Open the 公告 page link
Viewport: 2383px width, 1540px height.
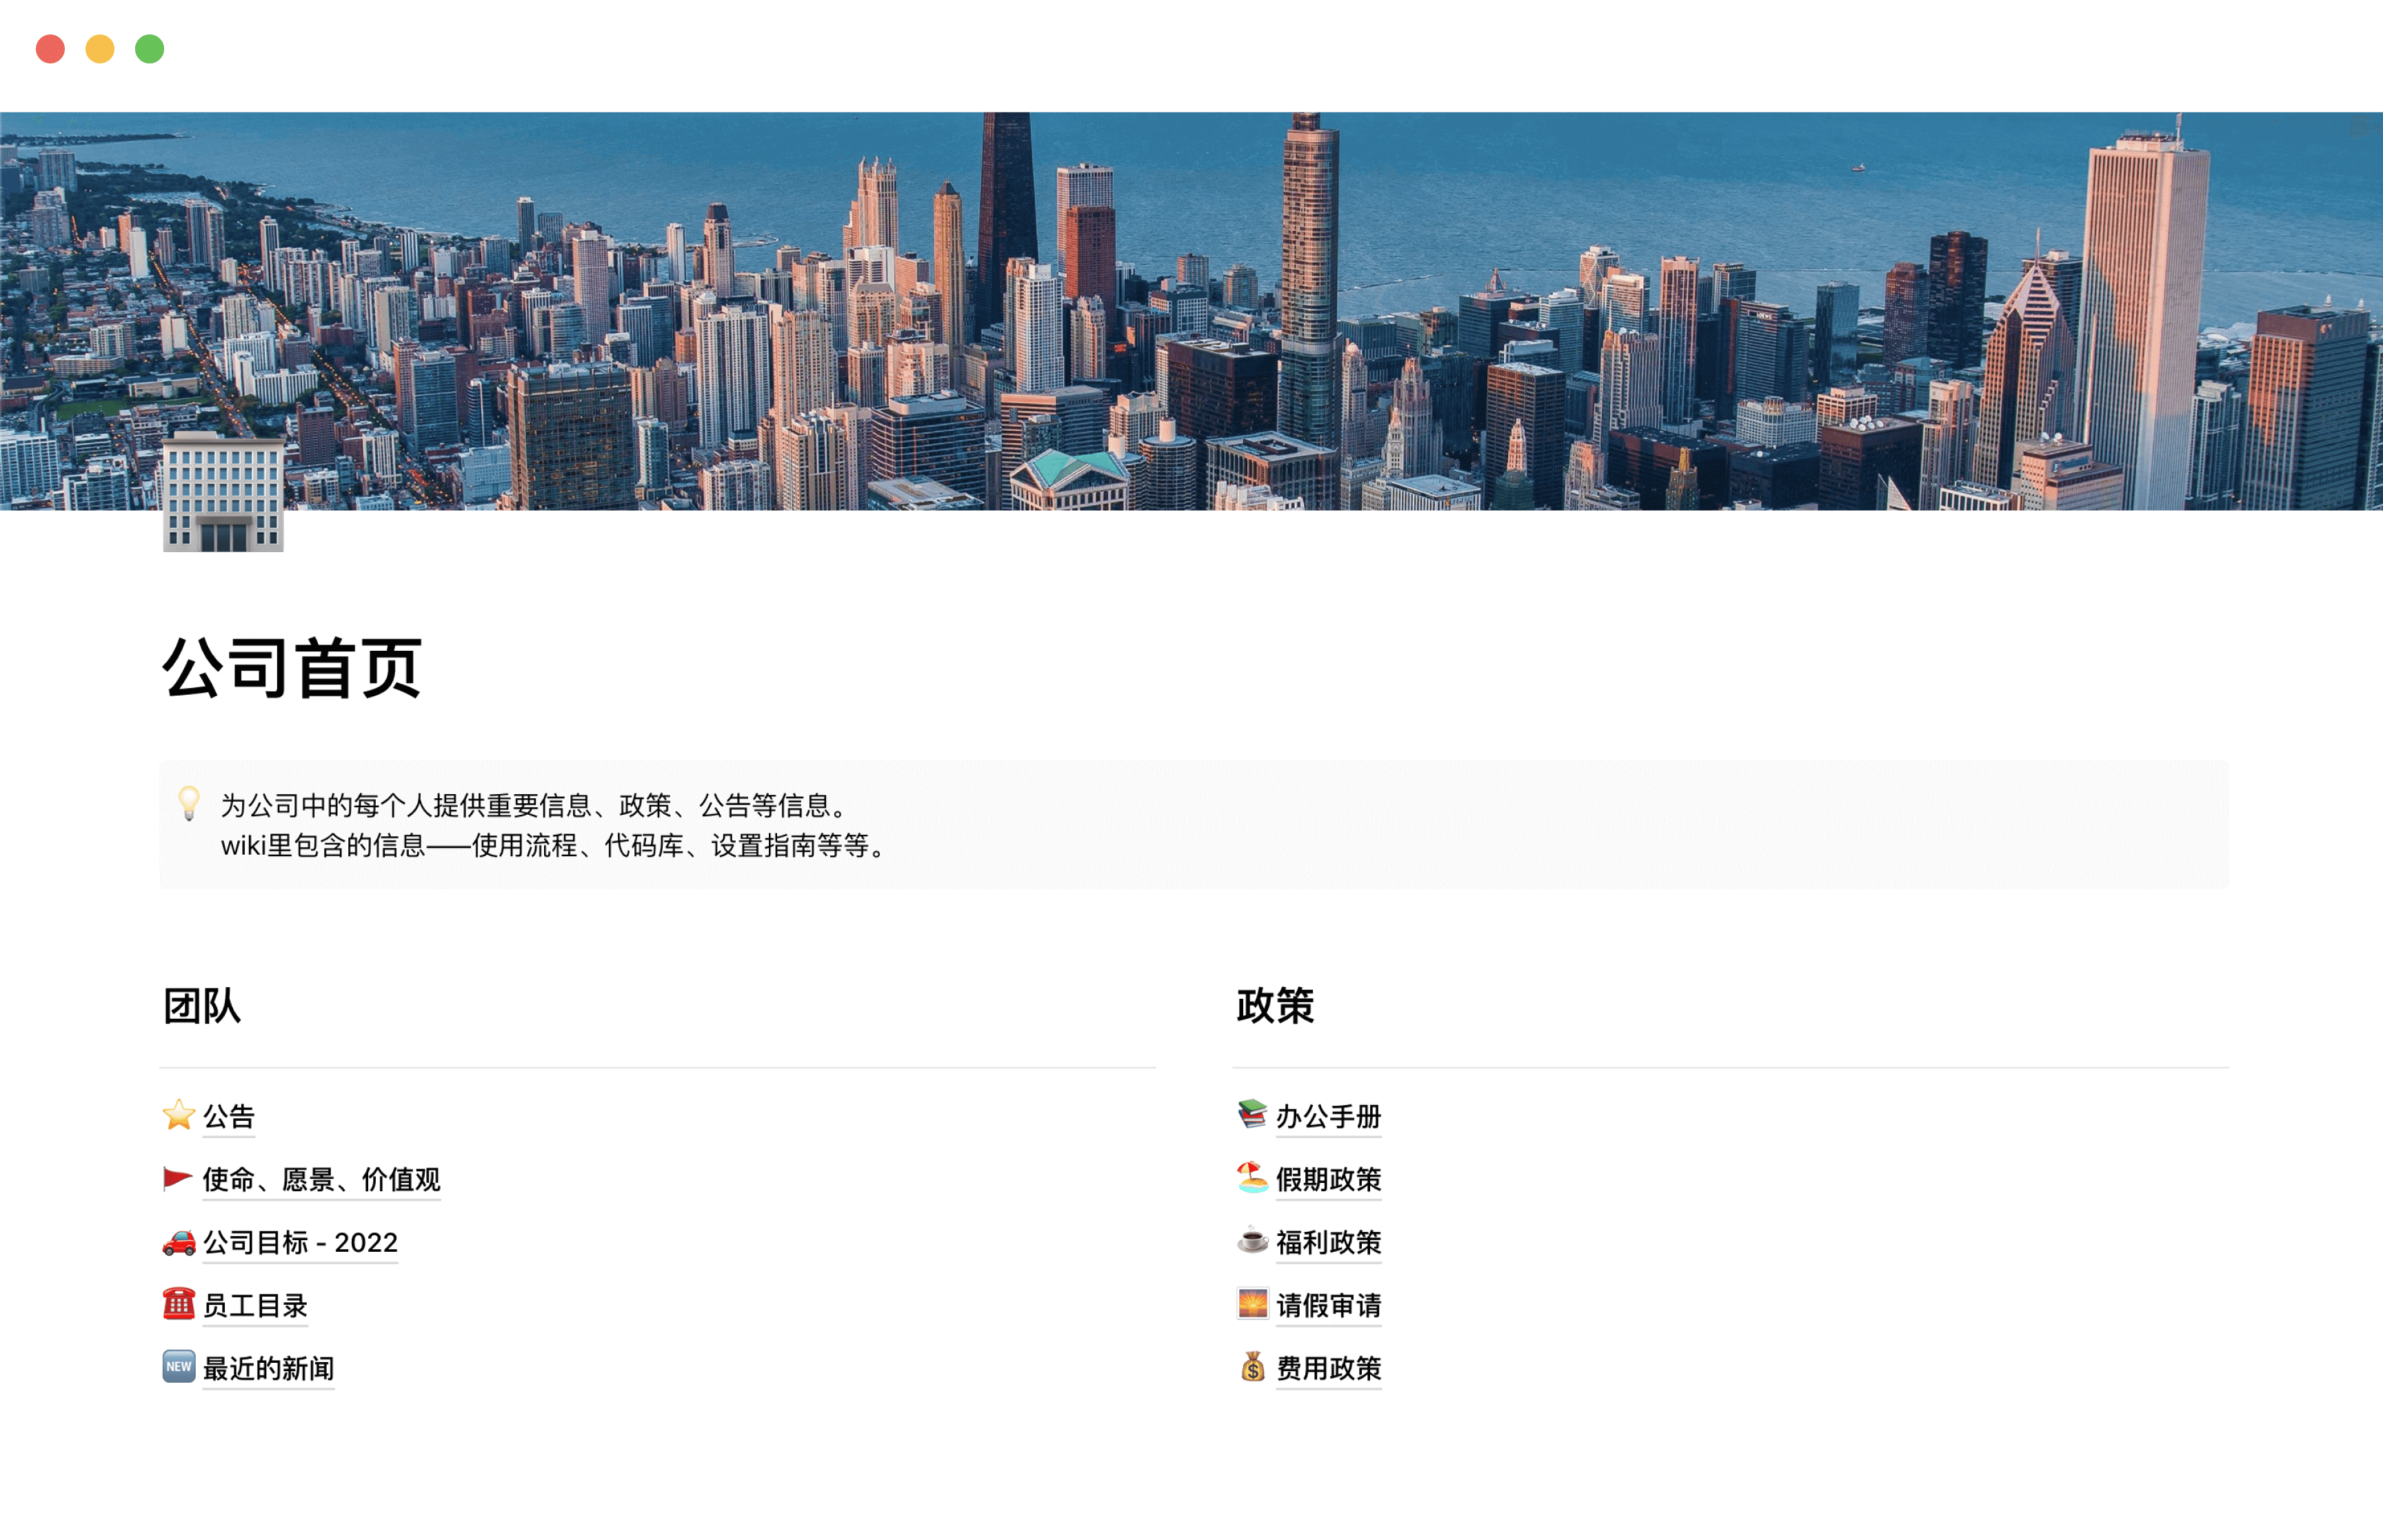point(229,1116)
